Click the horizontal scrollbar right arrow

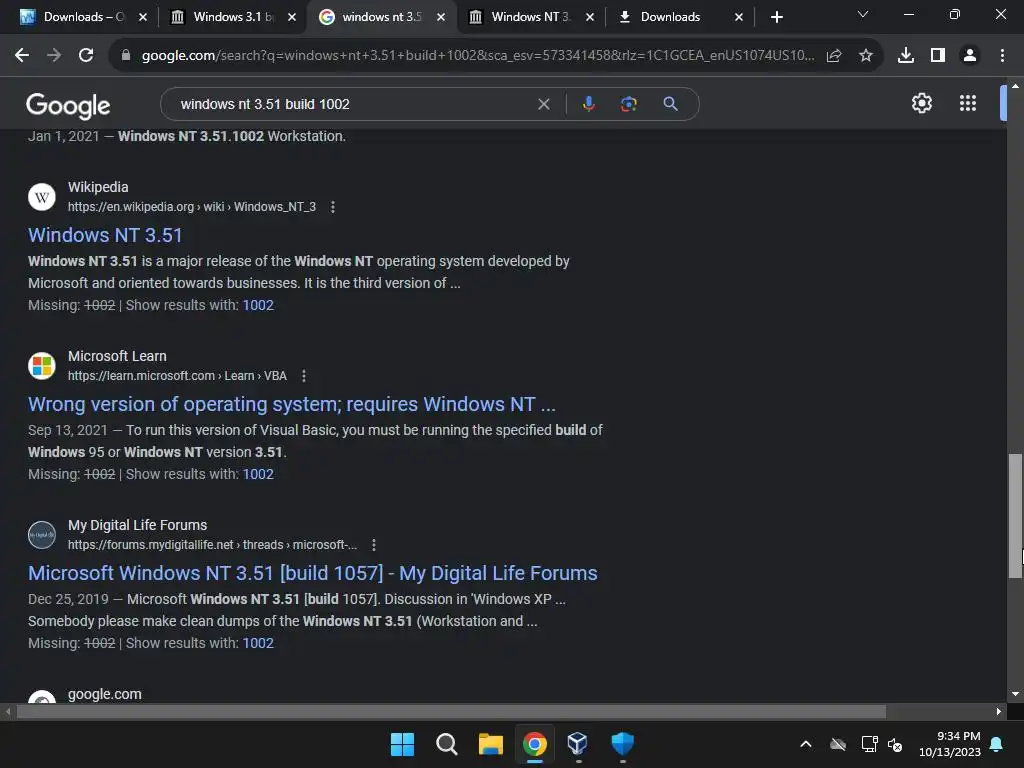click(x=999, y=711)
